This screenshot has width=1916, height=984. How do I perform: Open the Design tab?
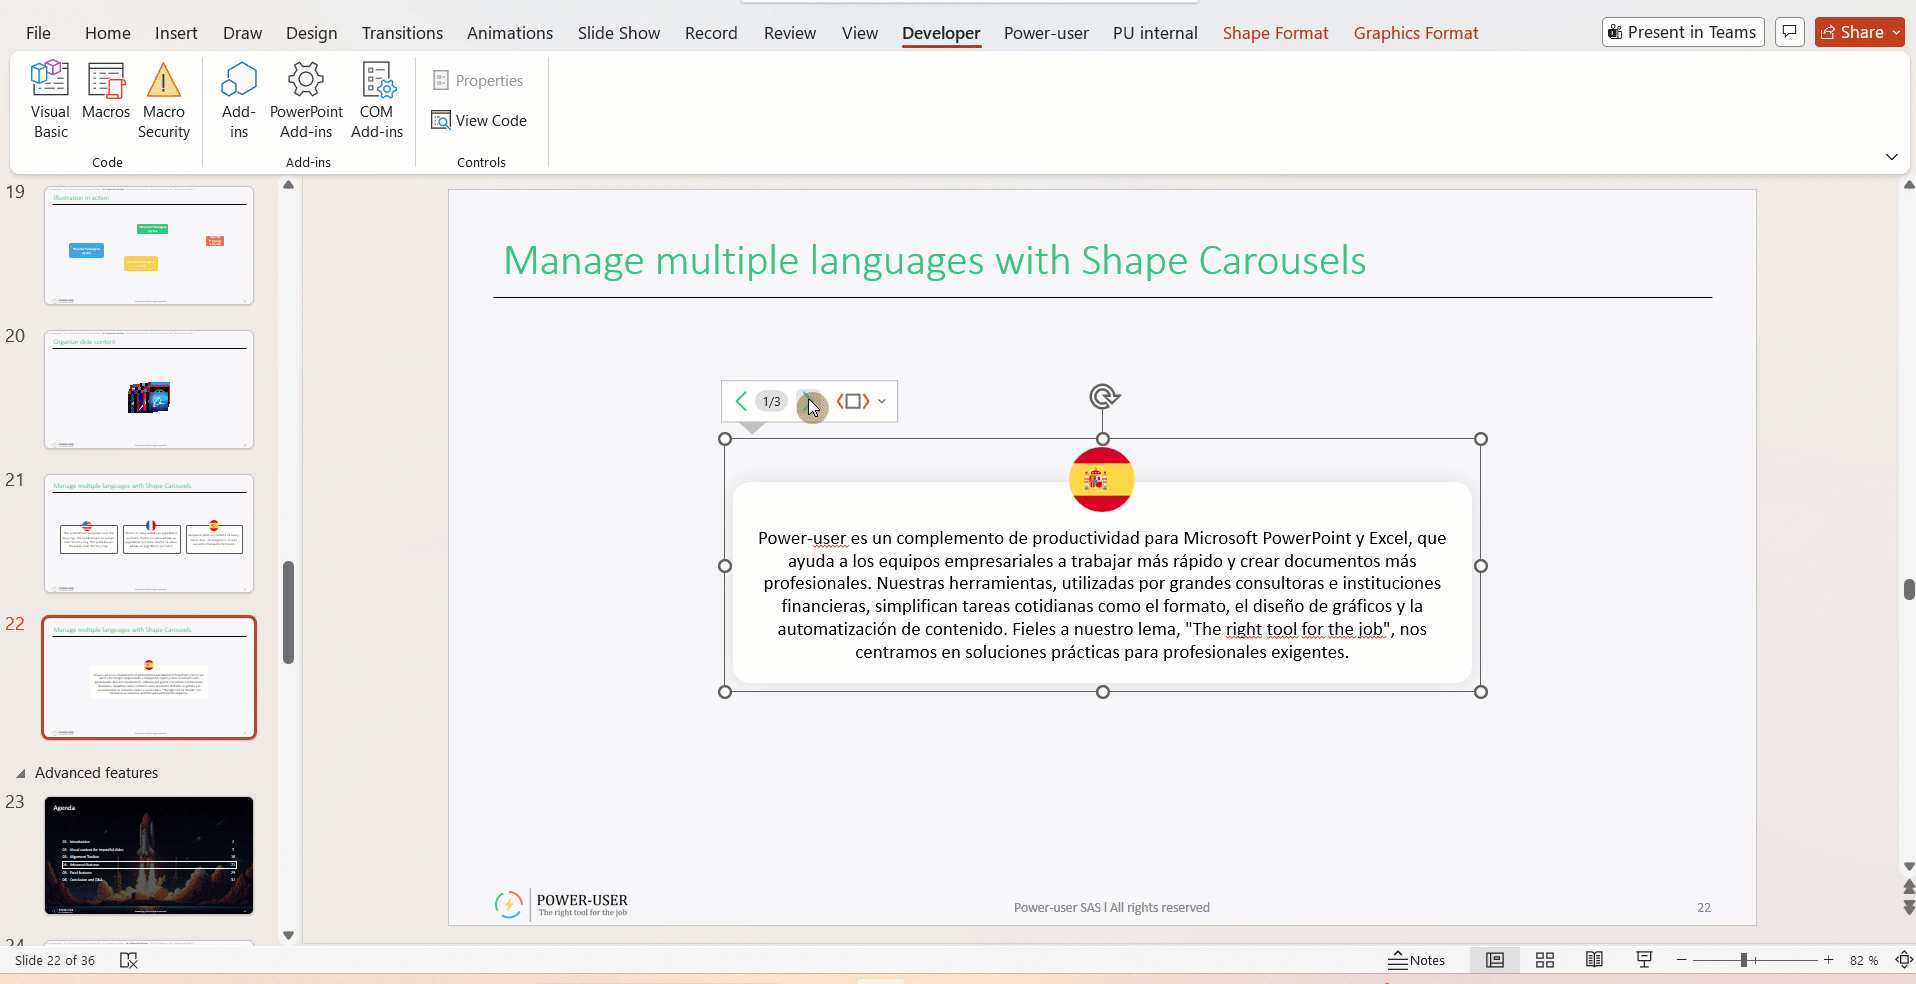tap(311, 33)
